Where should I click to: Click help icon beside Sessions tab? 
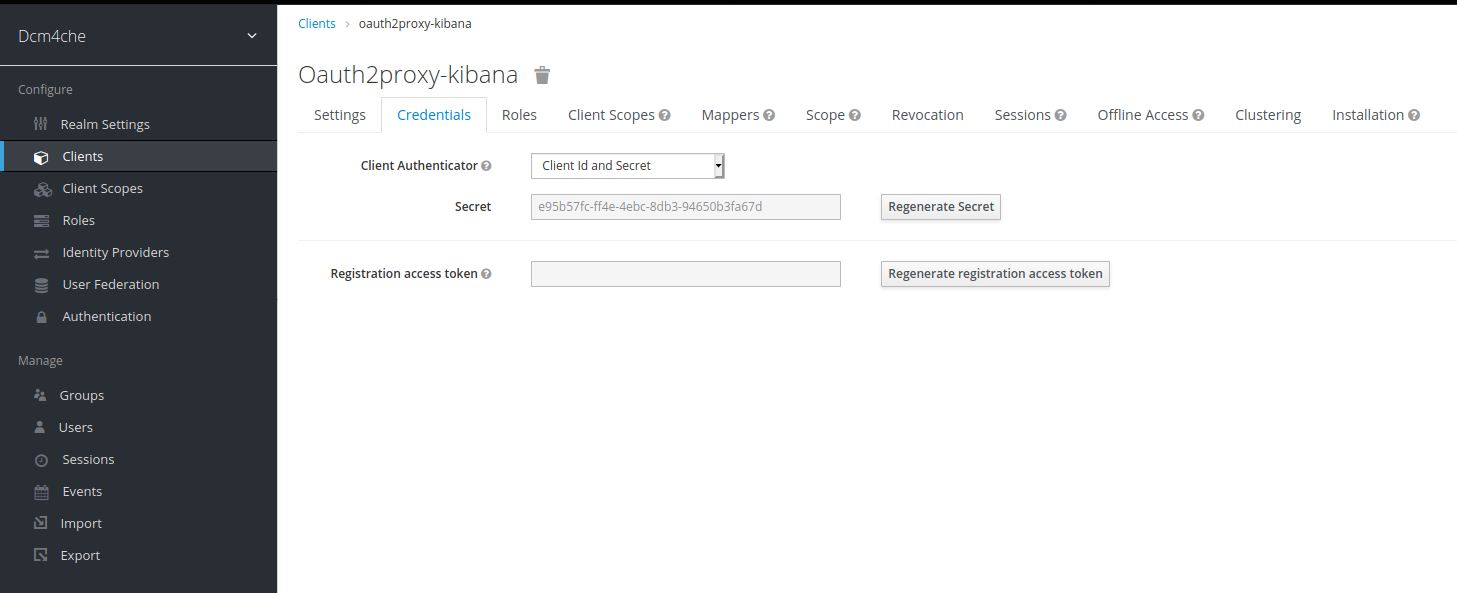(1061, 115)
